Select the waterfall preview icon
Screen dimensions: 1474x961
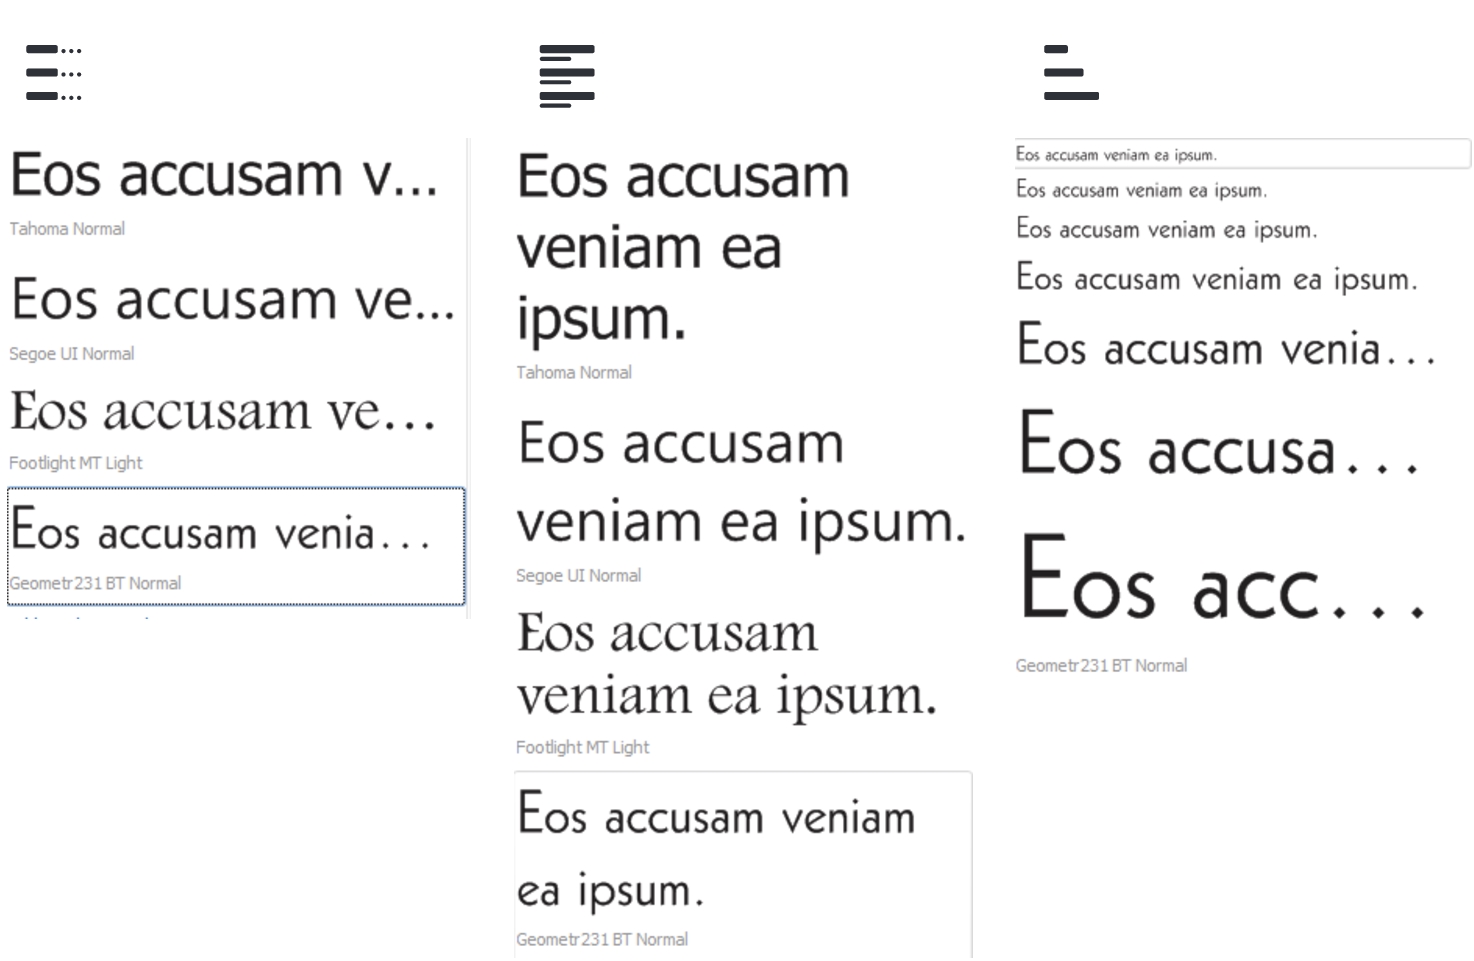click(1070, 73)
